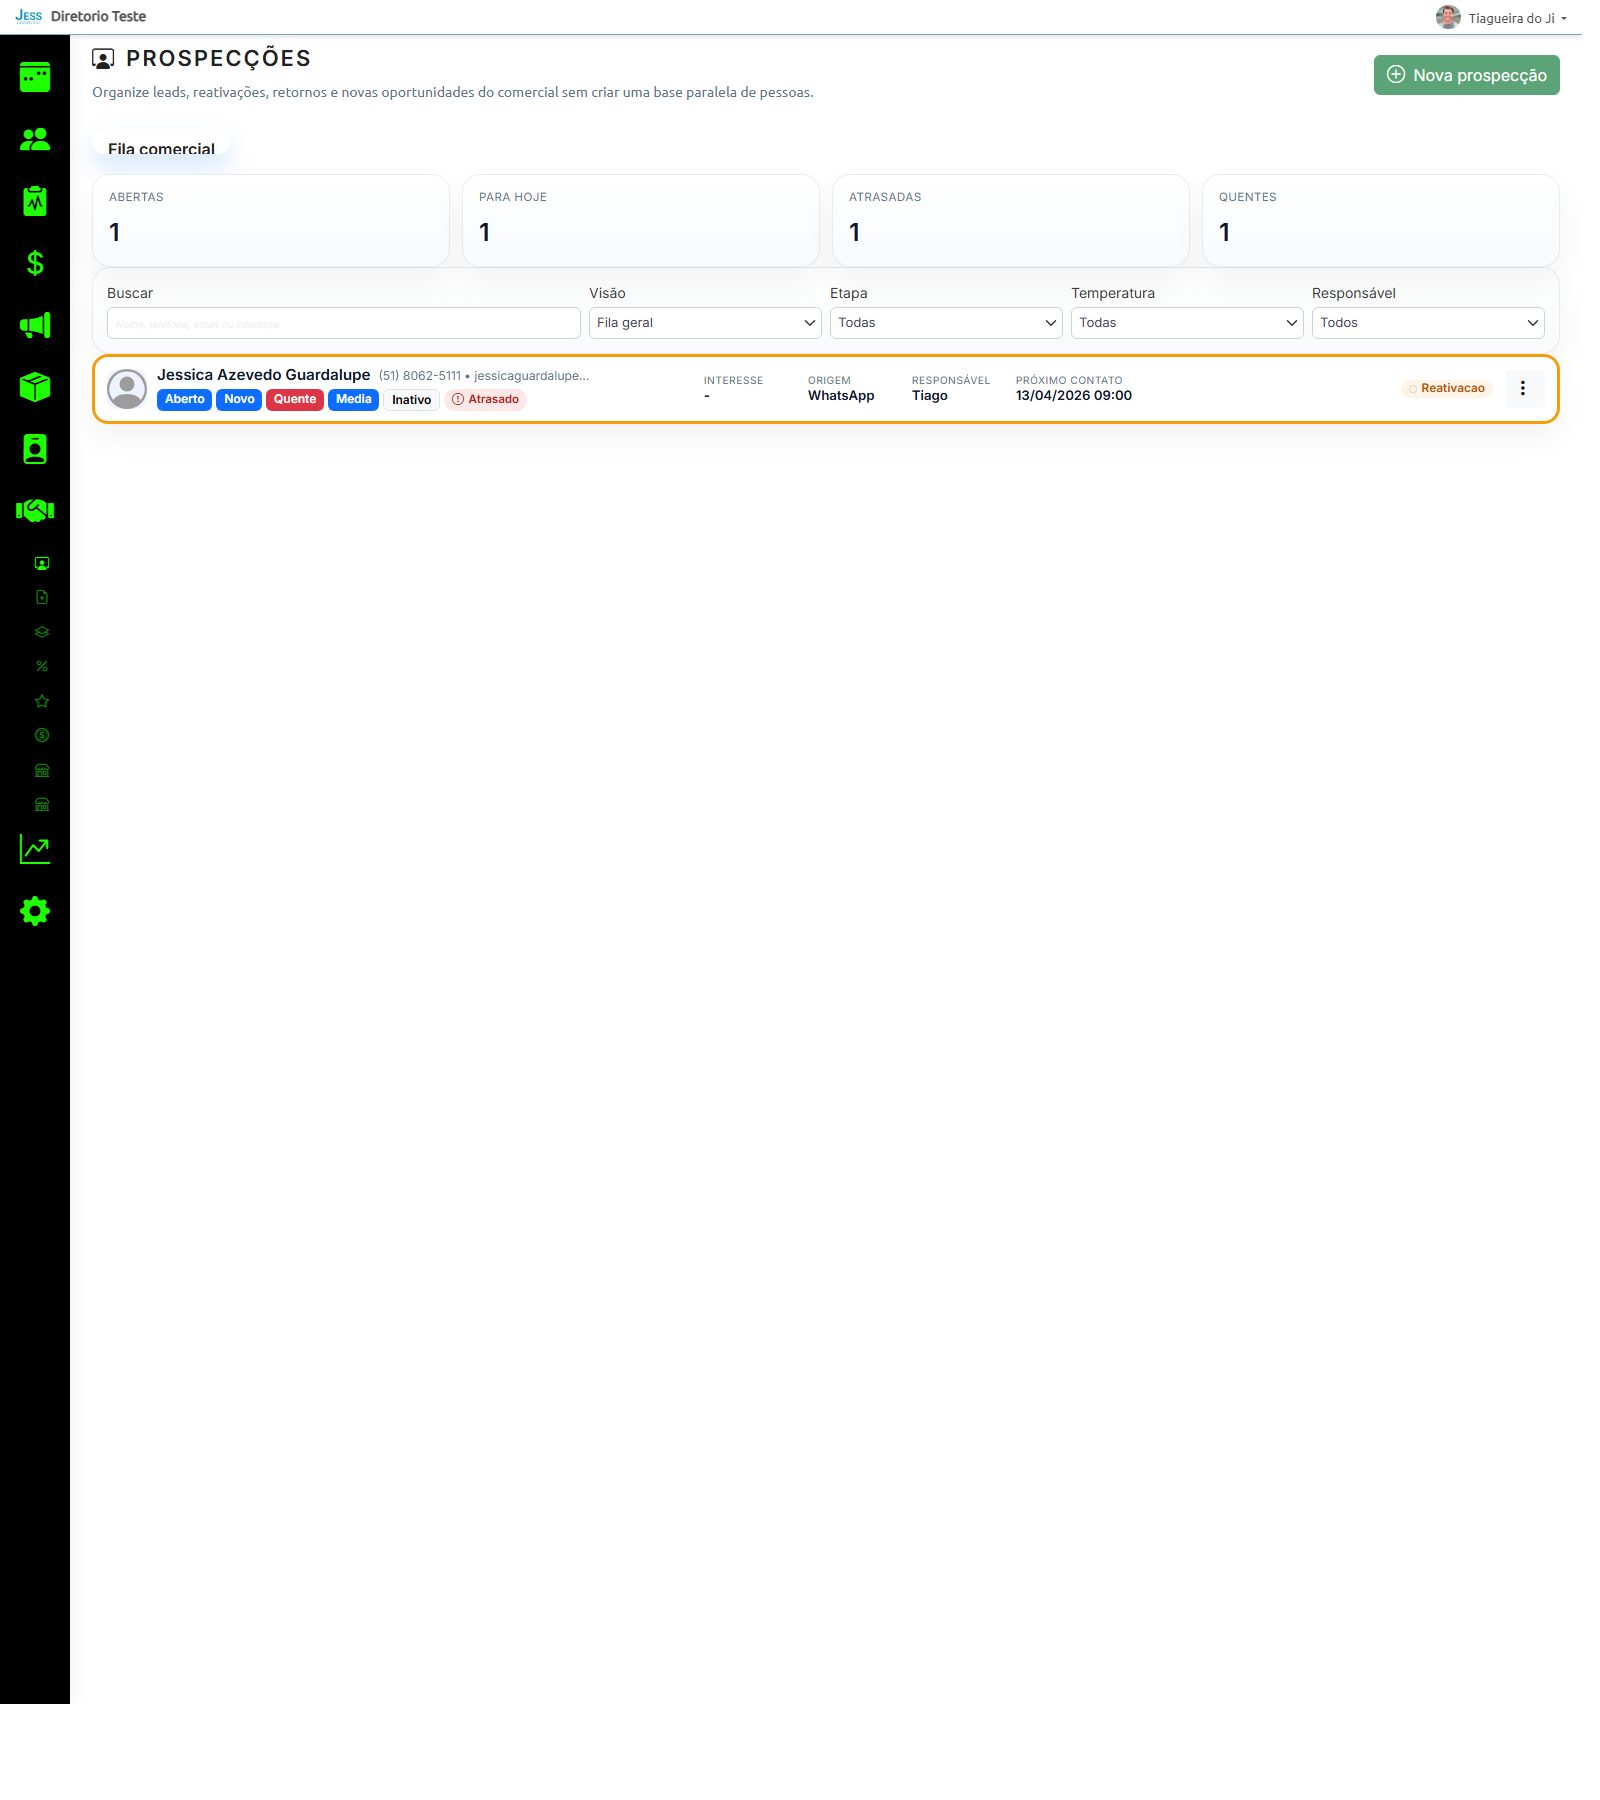The width and height of the screenshot is (1600, 1800).
Task: Expand the Temperatura filter dropdown
Action: pyautogui.click(x=1186, y=323)
